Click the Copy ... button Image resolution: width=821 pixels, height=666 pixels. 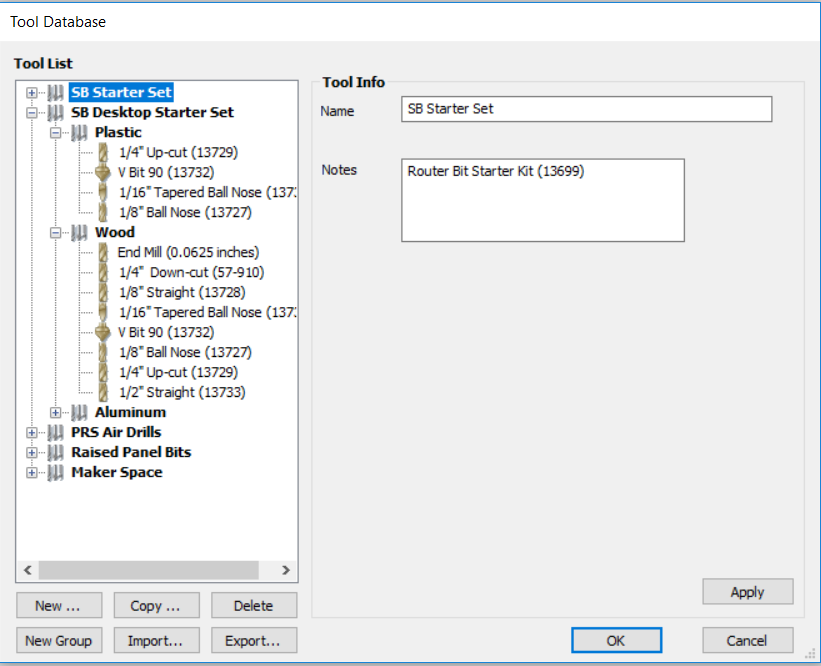[157, 606]
